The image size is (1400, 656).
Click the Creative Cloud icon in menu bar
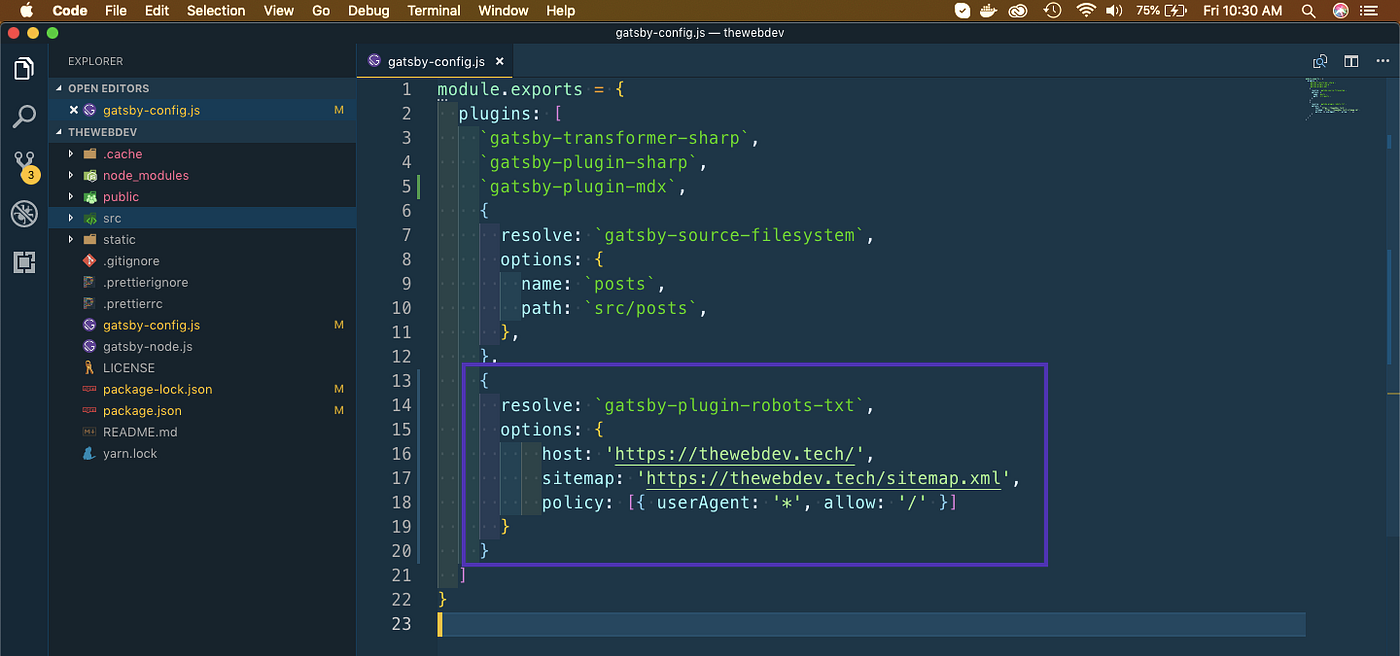[x=1019, y=11]
